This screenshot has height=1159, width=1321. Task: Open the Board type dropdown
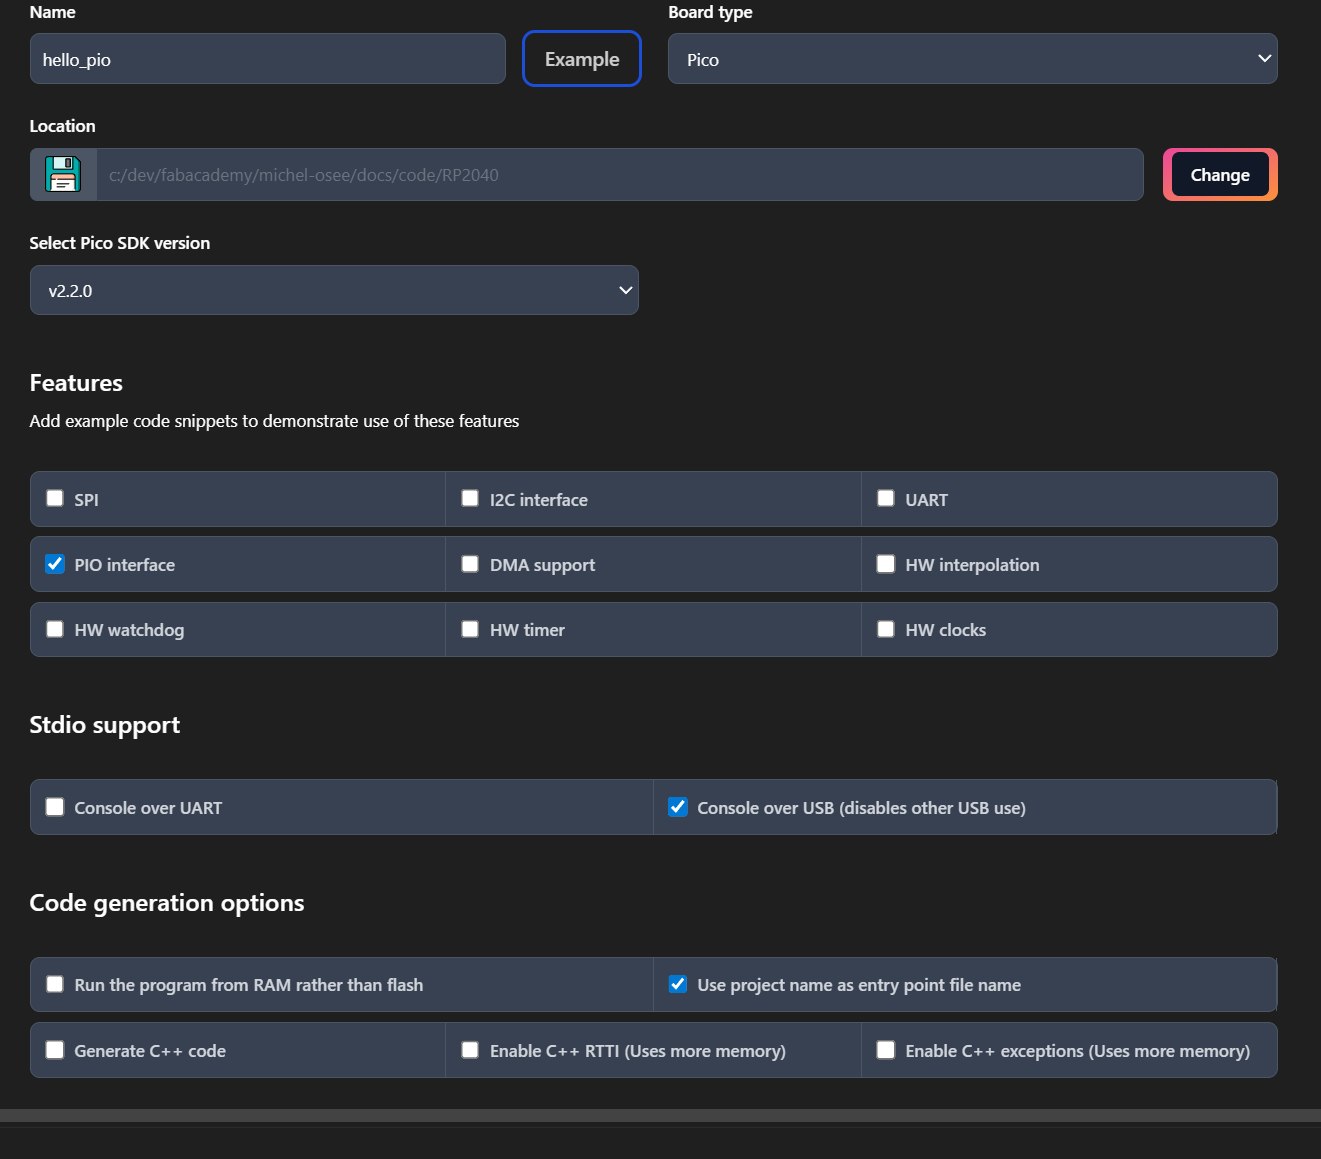coord(972,59)
